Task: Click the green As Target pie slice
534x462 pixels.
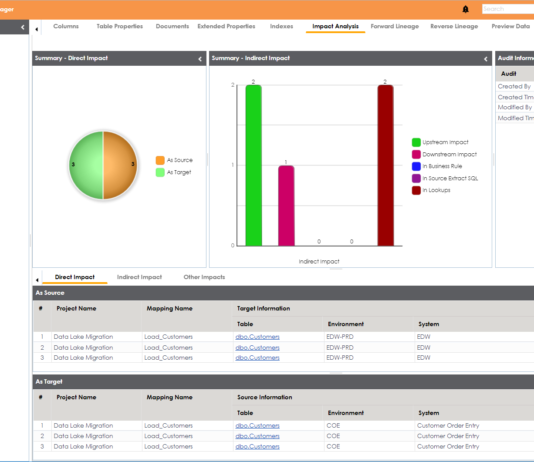Action: point(86,165)
